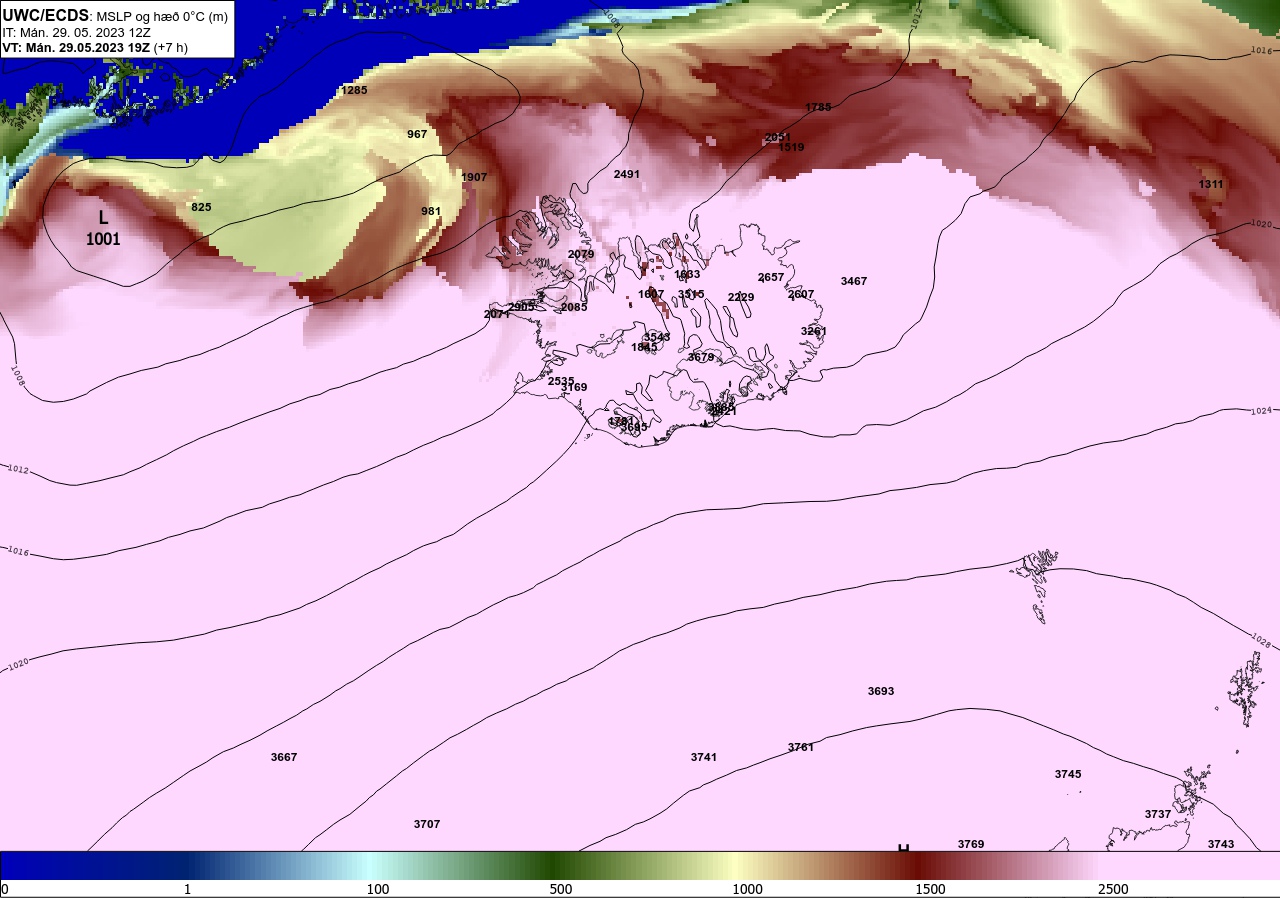
Task: Click the value 3667 in the southwest
Action: [x=284, y=757]
